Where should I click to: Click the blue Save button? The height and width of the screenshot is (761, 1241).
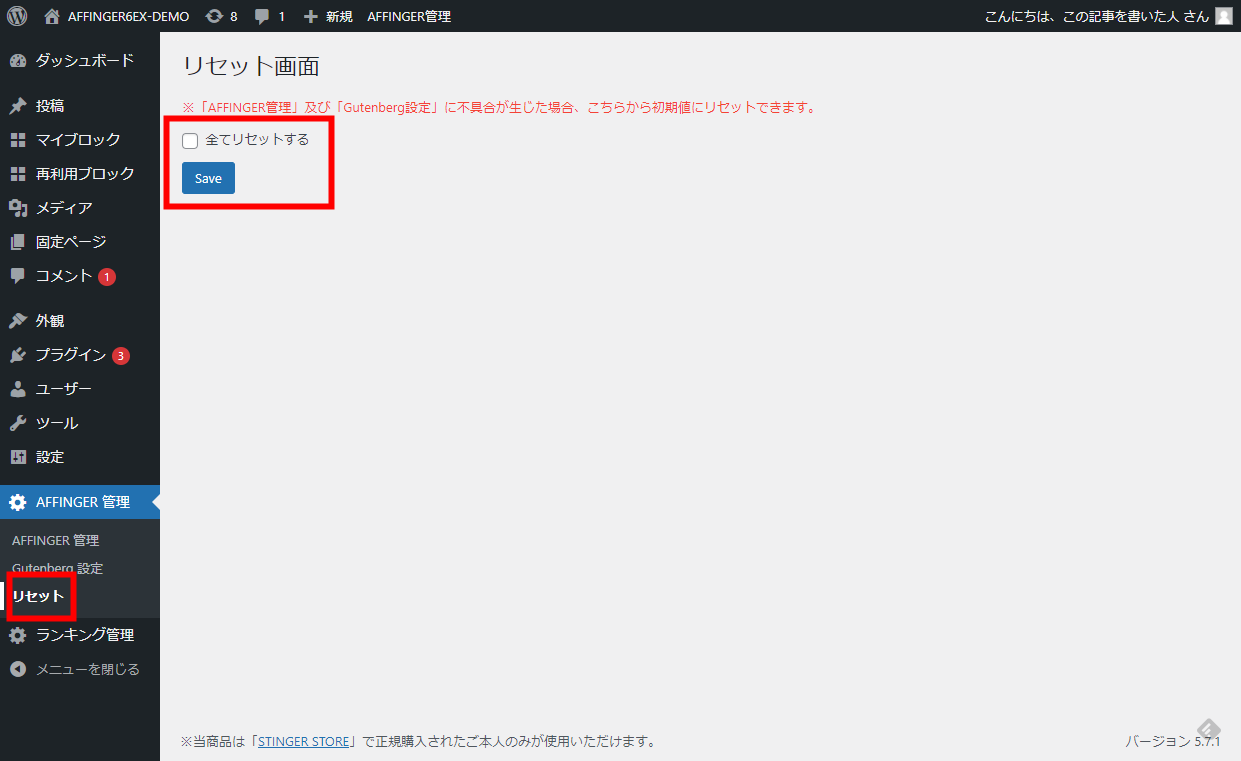pyautogui.click(x=208, y=178)
